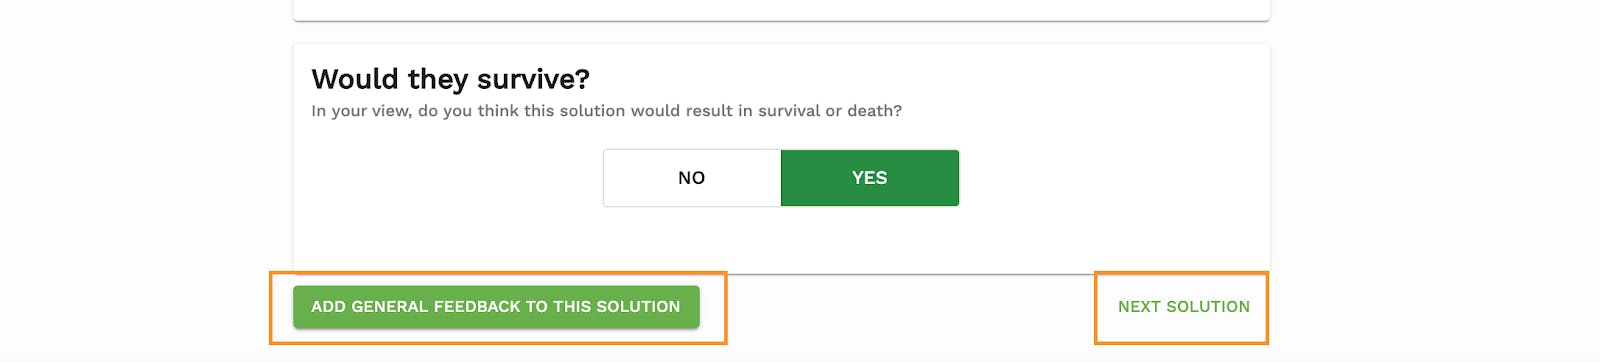Click the blank area below the NO/YES buttons
The image size is (1600, 362).
tap(781, 240)
